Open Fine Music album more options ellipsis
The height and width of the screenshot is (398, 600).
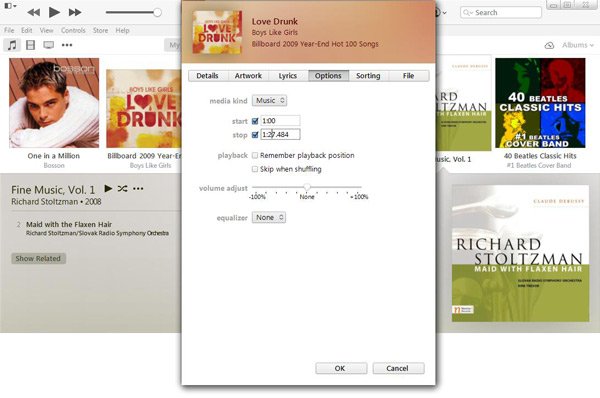[138, 189]
